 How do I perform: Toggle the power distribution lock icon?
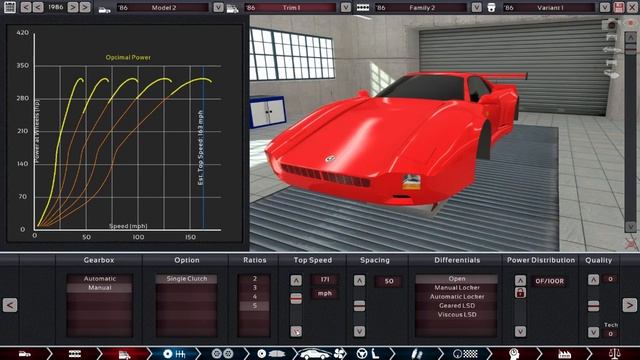coord(520,293)
